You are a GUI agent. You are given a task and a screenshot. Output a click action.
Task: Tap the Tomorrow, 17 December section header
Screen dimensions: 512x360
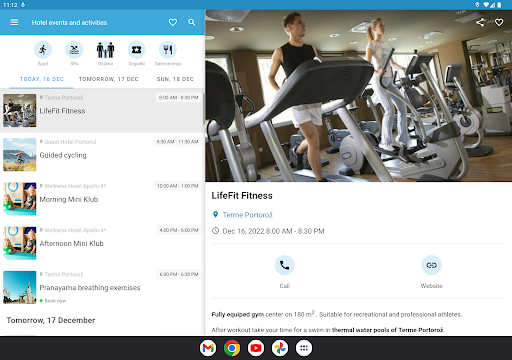coord(51,320)
